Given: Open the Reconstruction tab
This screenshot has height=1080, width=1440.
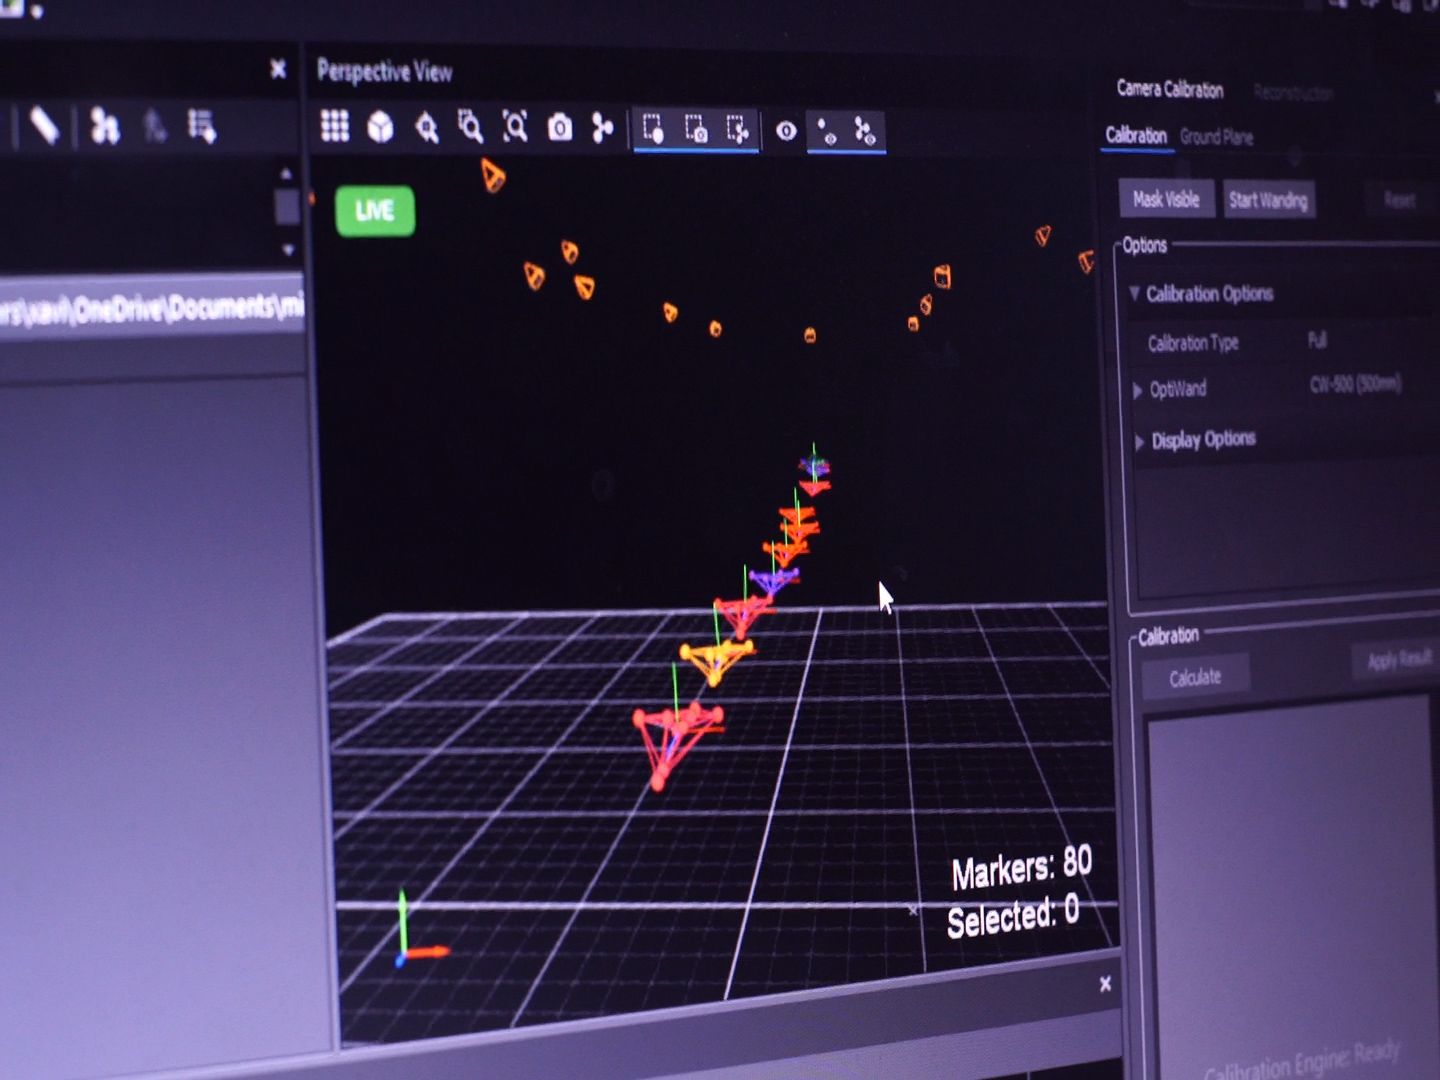Looking at the screenshot, I should coord(1293,93).
